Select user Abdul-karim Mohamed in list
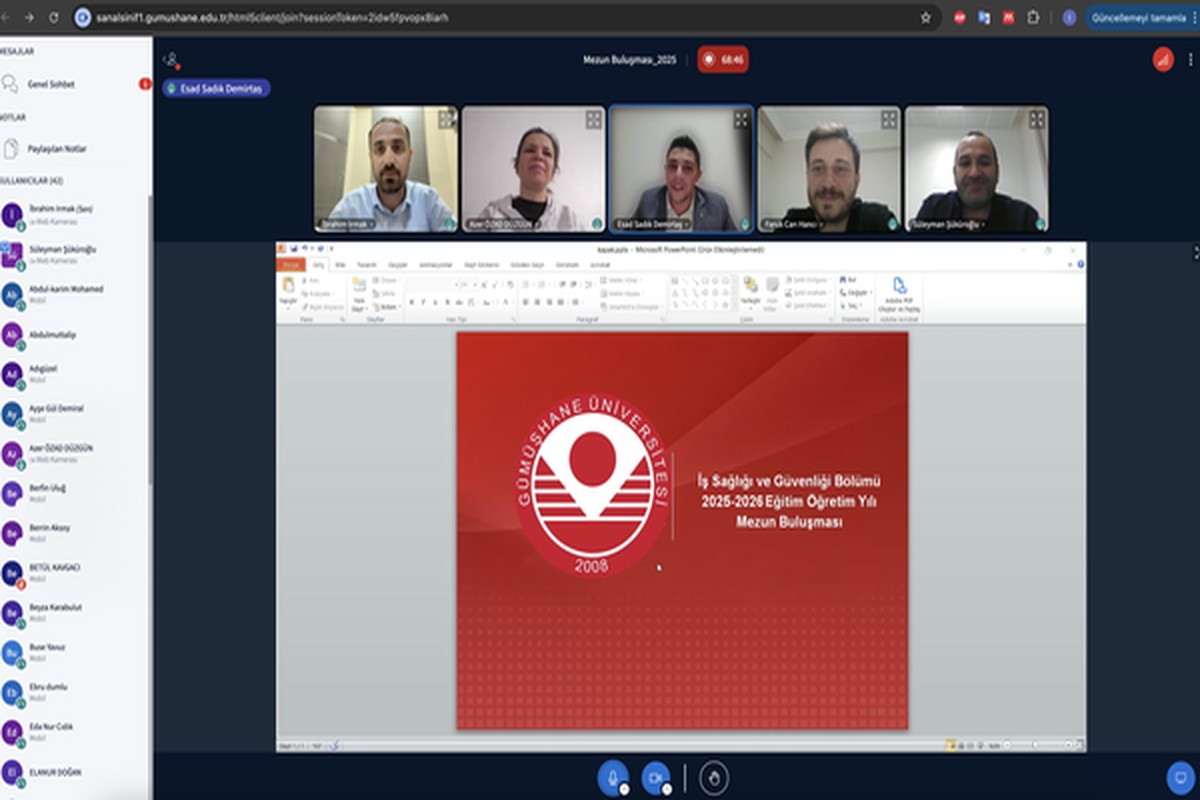Image resolution: width=1200 pixels, height=800 pixels. coord(66,290)
